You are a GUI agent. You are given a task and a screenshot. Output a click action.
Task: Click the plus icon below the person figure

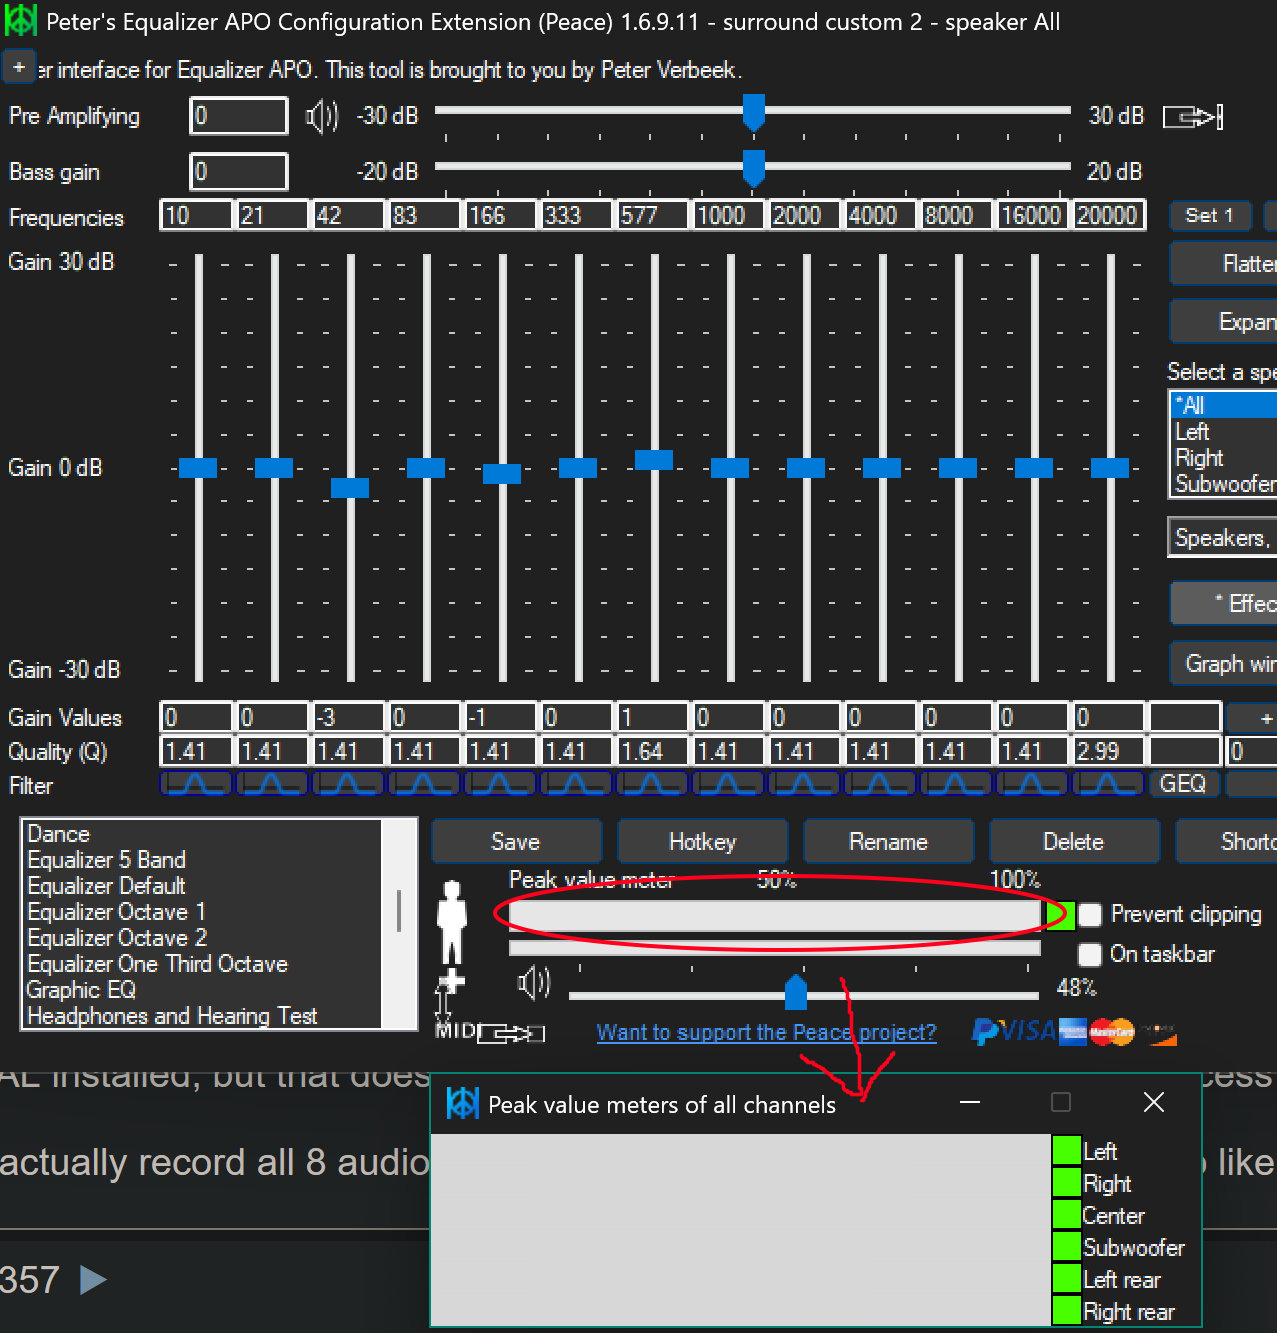tap(452, 981)
